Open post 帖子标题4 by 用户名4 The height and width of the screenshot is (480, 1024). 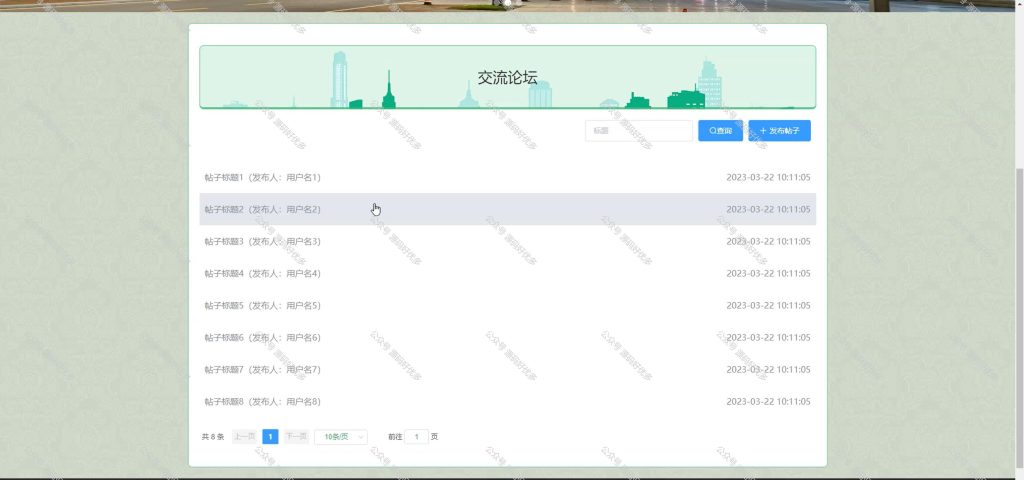tap(507, 273)
